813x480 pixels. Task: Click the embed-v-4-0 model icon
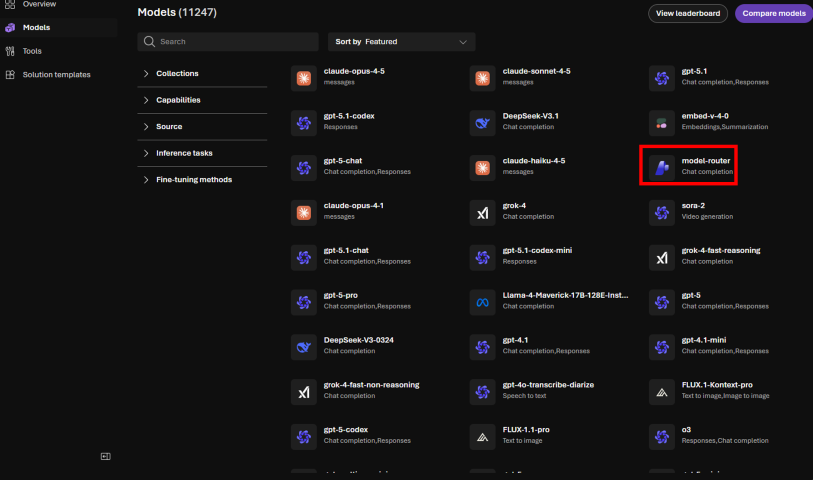(661, 122)
